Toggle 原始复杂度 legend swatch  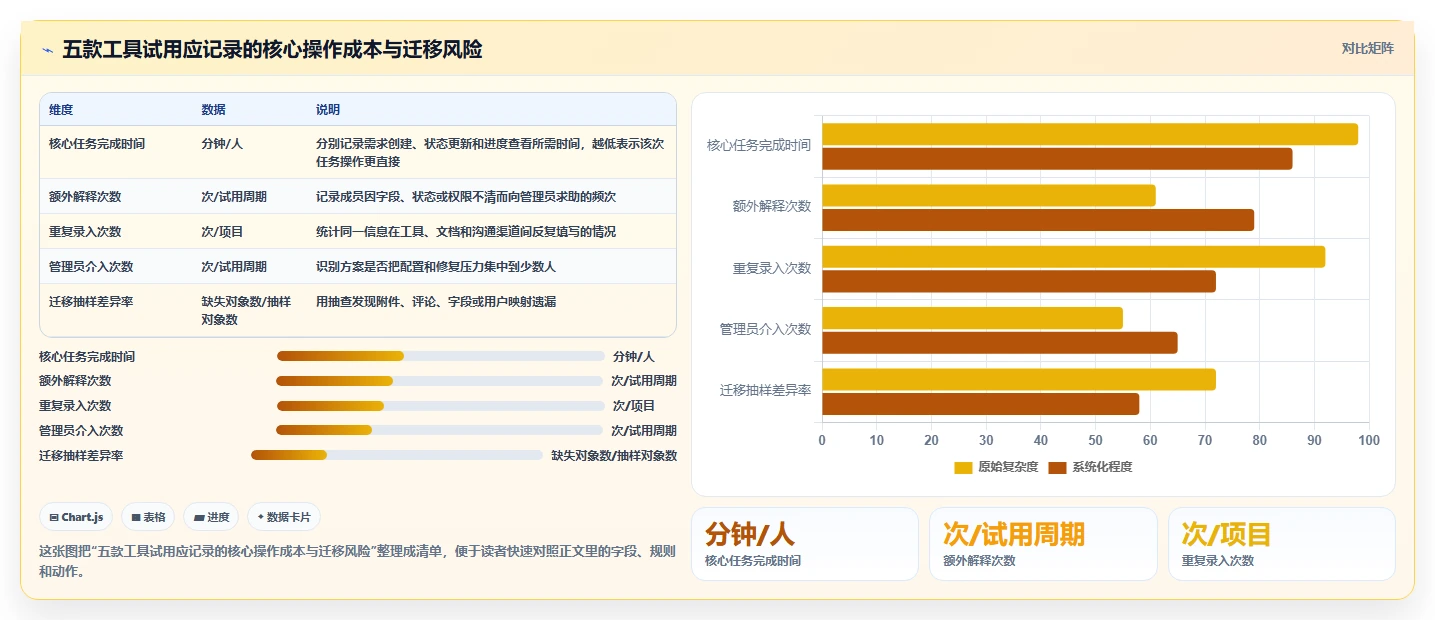(963, 467)
